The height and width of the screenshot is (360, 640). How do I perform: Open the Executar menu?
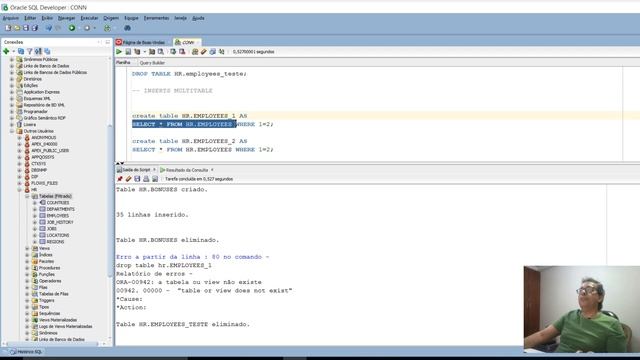[x=89, y=18]
